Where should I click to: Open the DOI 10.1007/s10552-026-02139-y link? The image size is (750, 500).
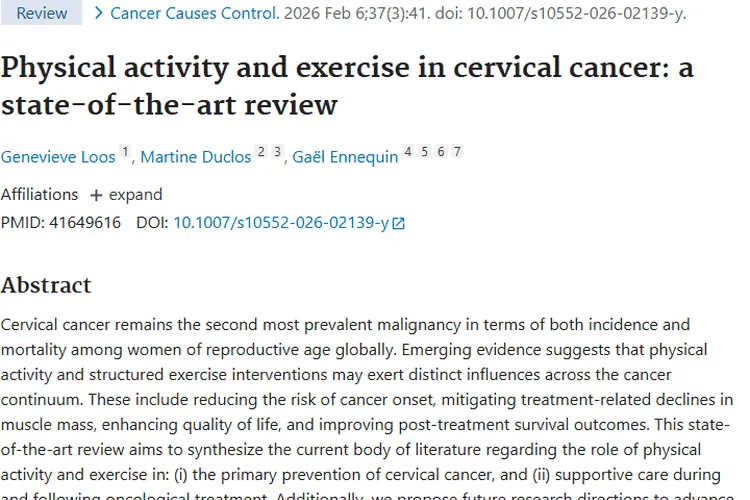coord(281,223)
